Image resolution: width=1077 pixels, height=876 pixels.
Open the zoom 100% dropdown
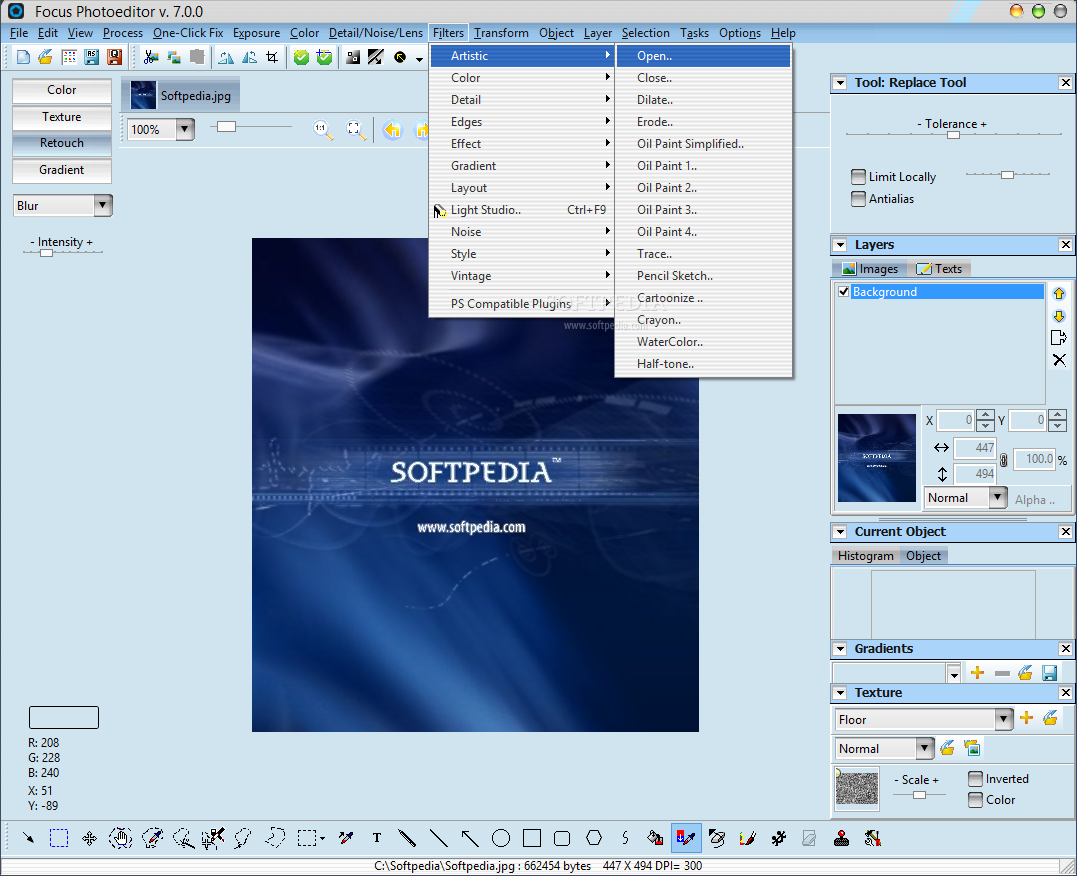[185, 129]
